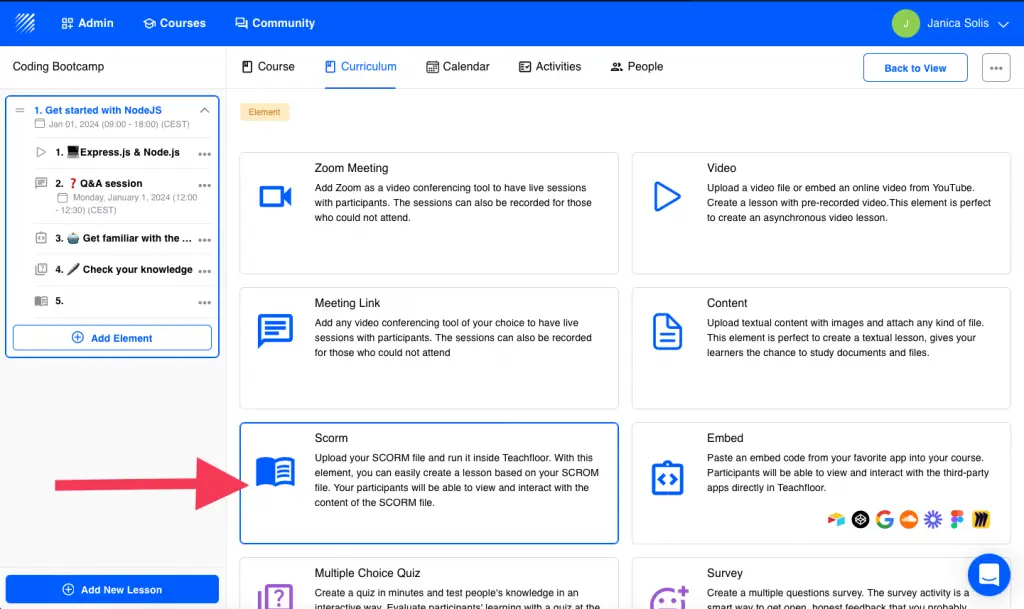The image size is (1024, 609).
Task: Open options menu for Check your knowledge
Action: pos(205,269)
